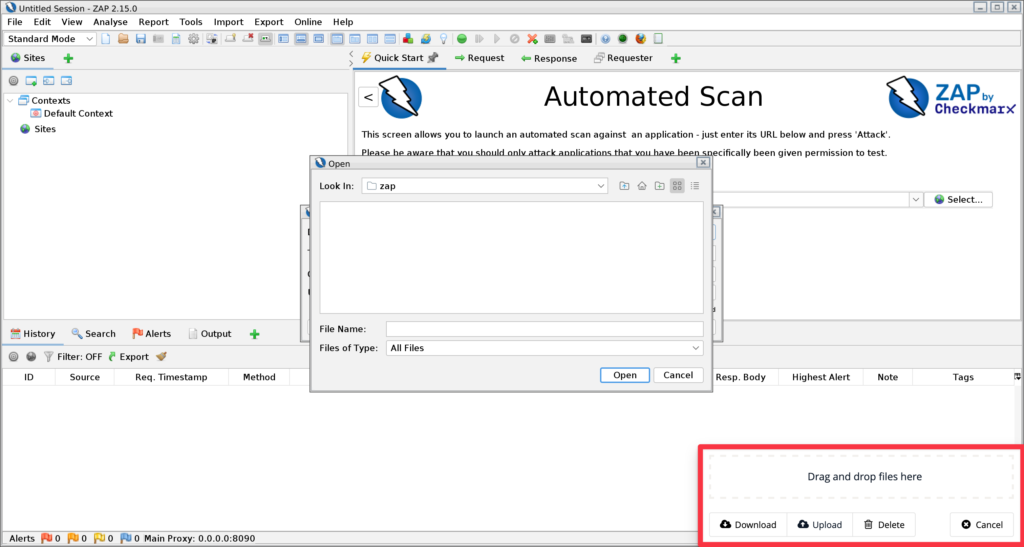Open the URL to attack dropdown arrow
Image resolution: width=1024 pixels, height=547 pixels.
coord(916,200)
